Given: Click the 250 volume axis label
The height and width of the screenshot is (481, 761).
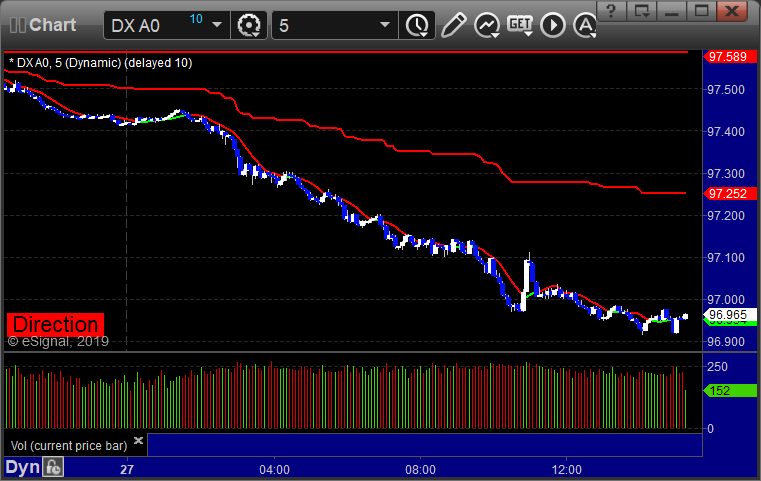Looking at the screenshot, I should click(717, 366).
